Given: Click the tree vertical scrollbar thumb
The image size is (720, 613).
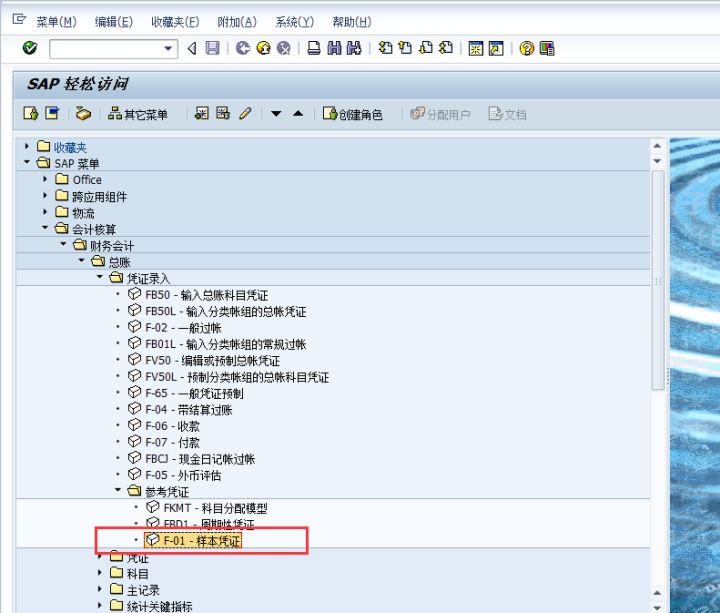Looking at the screenshot, I should pos(658,280).
